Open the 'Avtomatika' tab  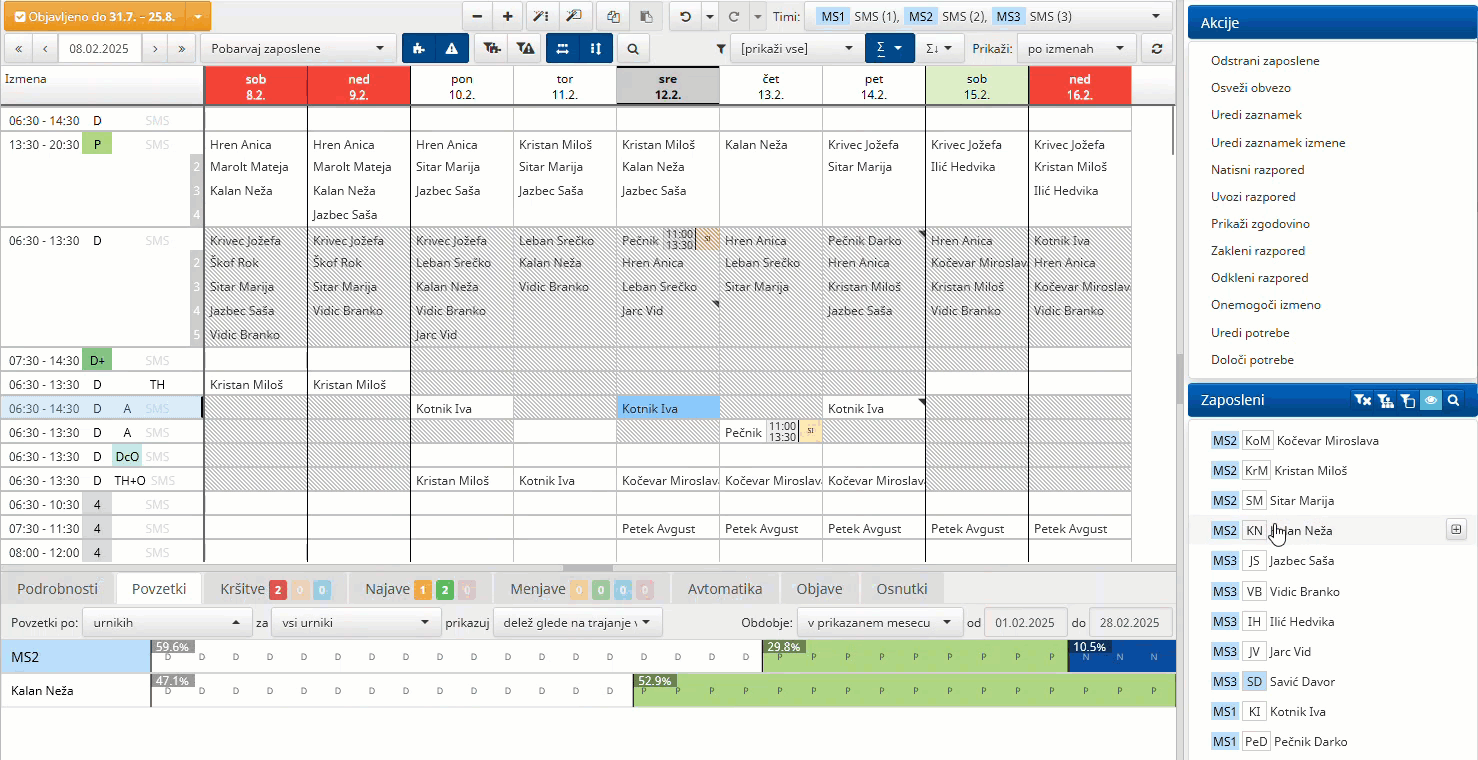click(x=724, y=589)
